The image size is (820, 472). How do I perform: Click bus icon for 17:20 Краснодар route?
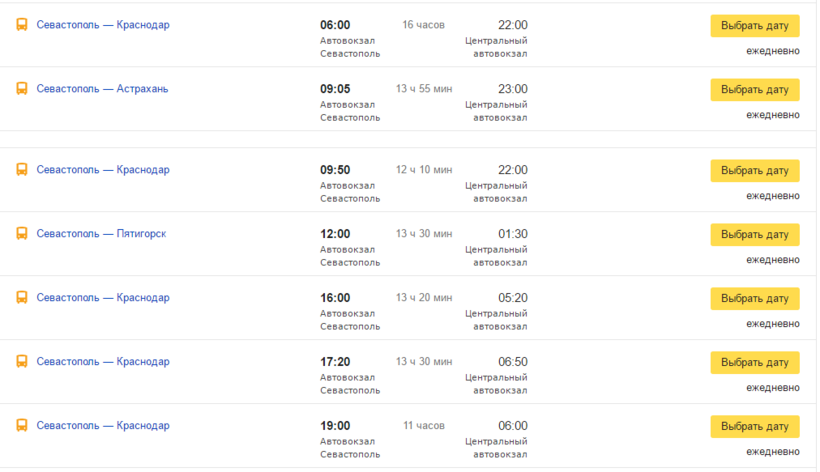tap(21, 361)
